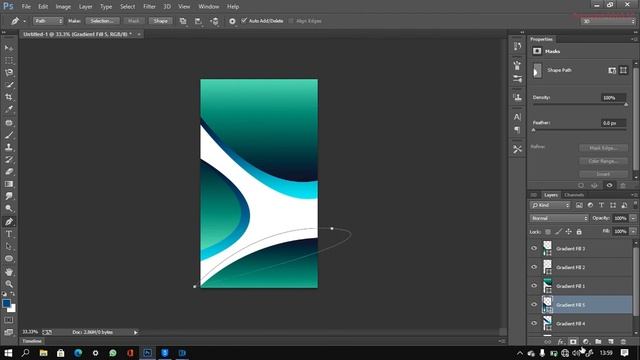Open the Opacity slider arrow
The height and width of the screenshot is (360, 640).
point(633,218)
